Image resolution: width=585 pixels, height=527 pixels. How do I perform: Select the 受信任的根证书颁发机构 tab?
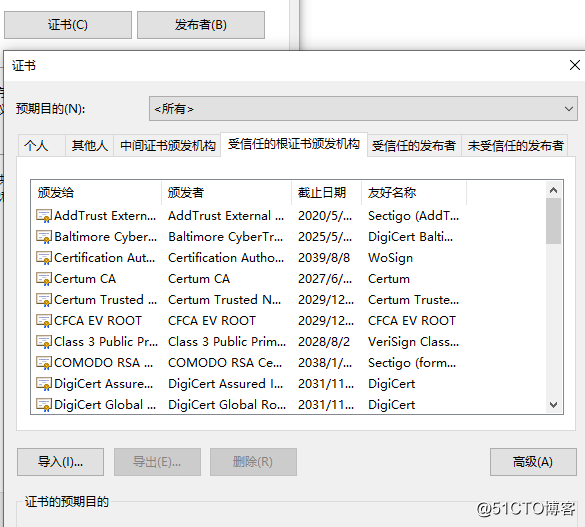(294, 144)
